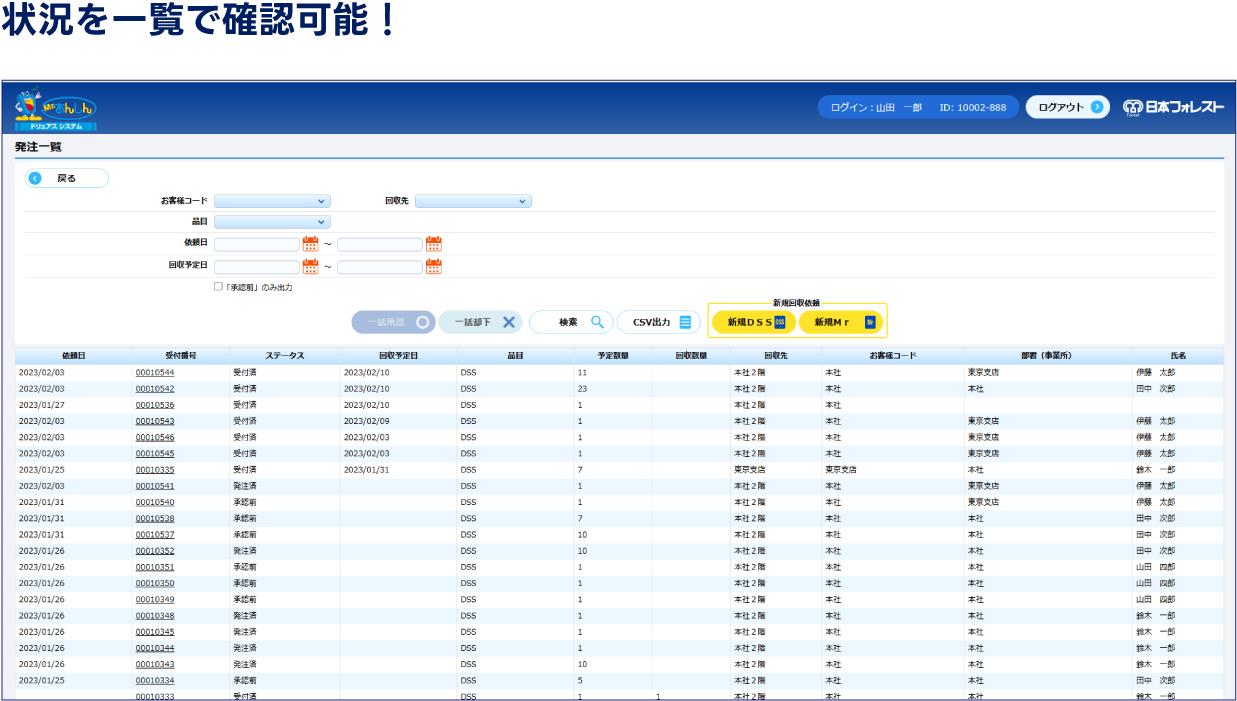Open the 回収予定日 start date calendar icon
This screenshot has height=701, width=1237.
(310, 266)
